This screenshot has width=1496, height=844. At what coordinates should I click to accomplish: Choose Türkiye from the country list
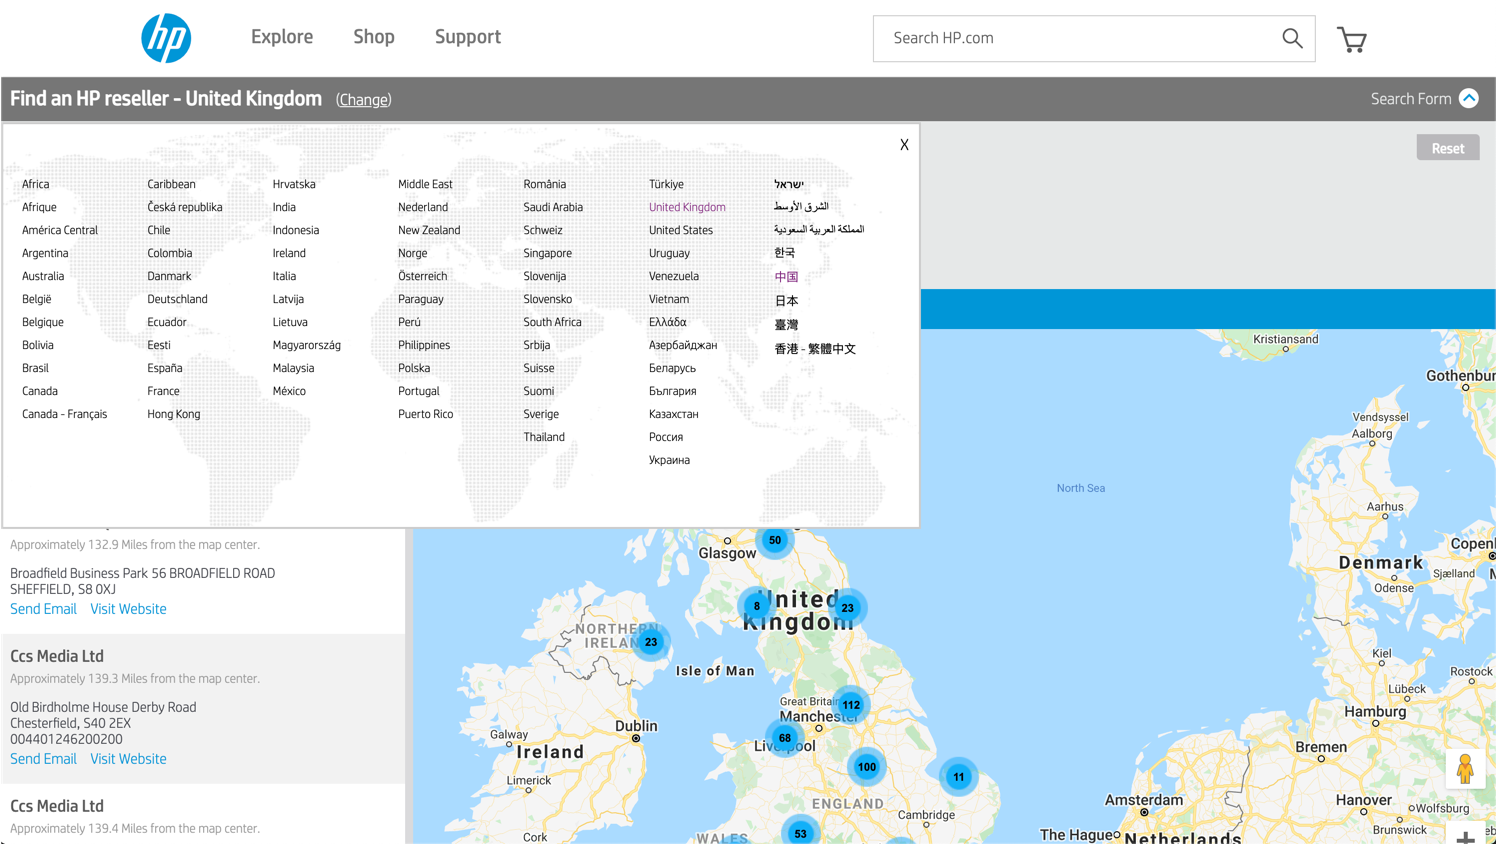[666, 184]
